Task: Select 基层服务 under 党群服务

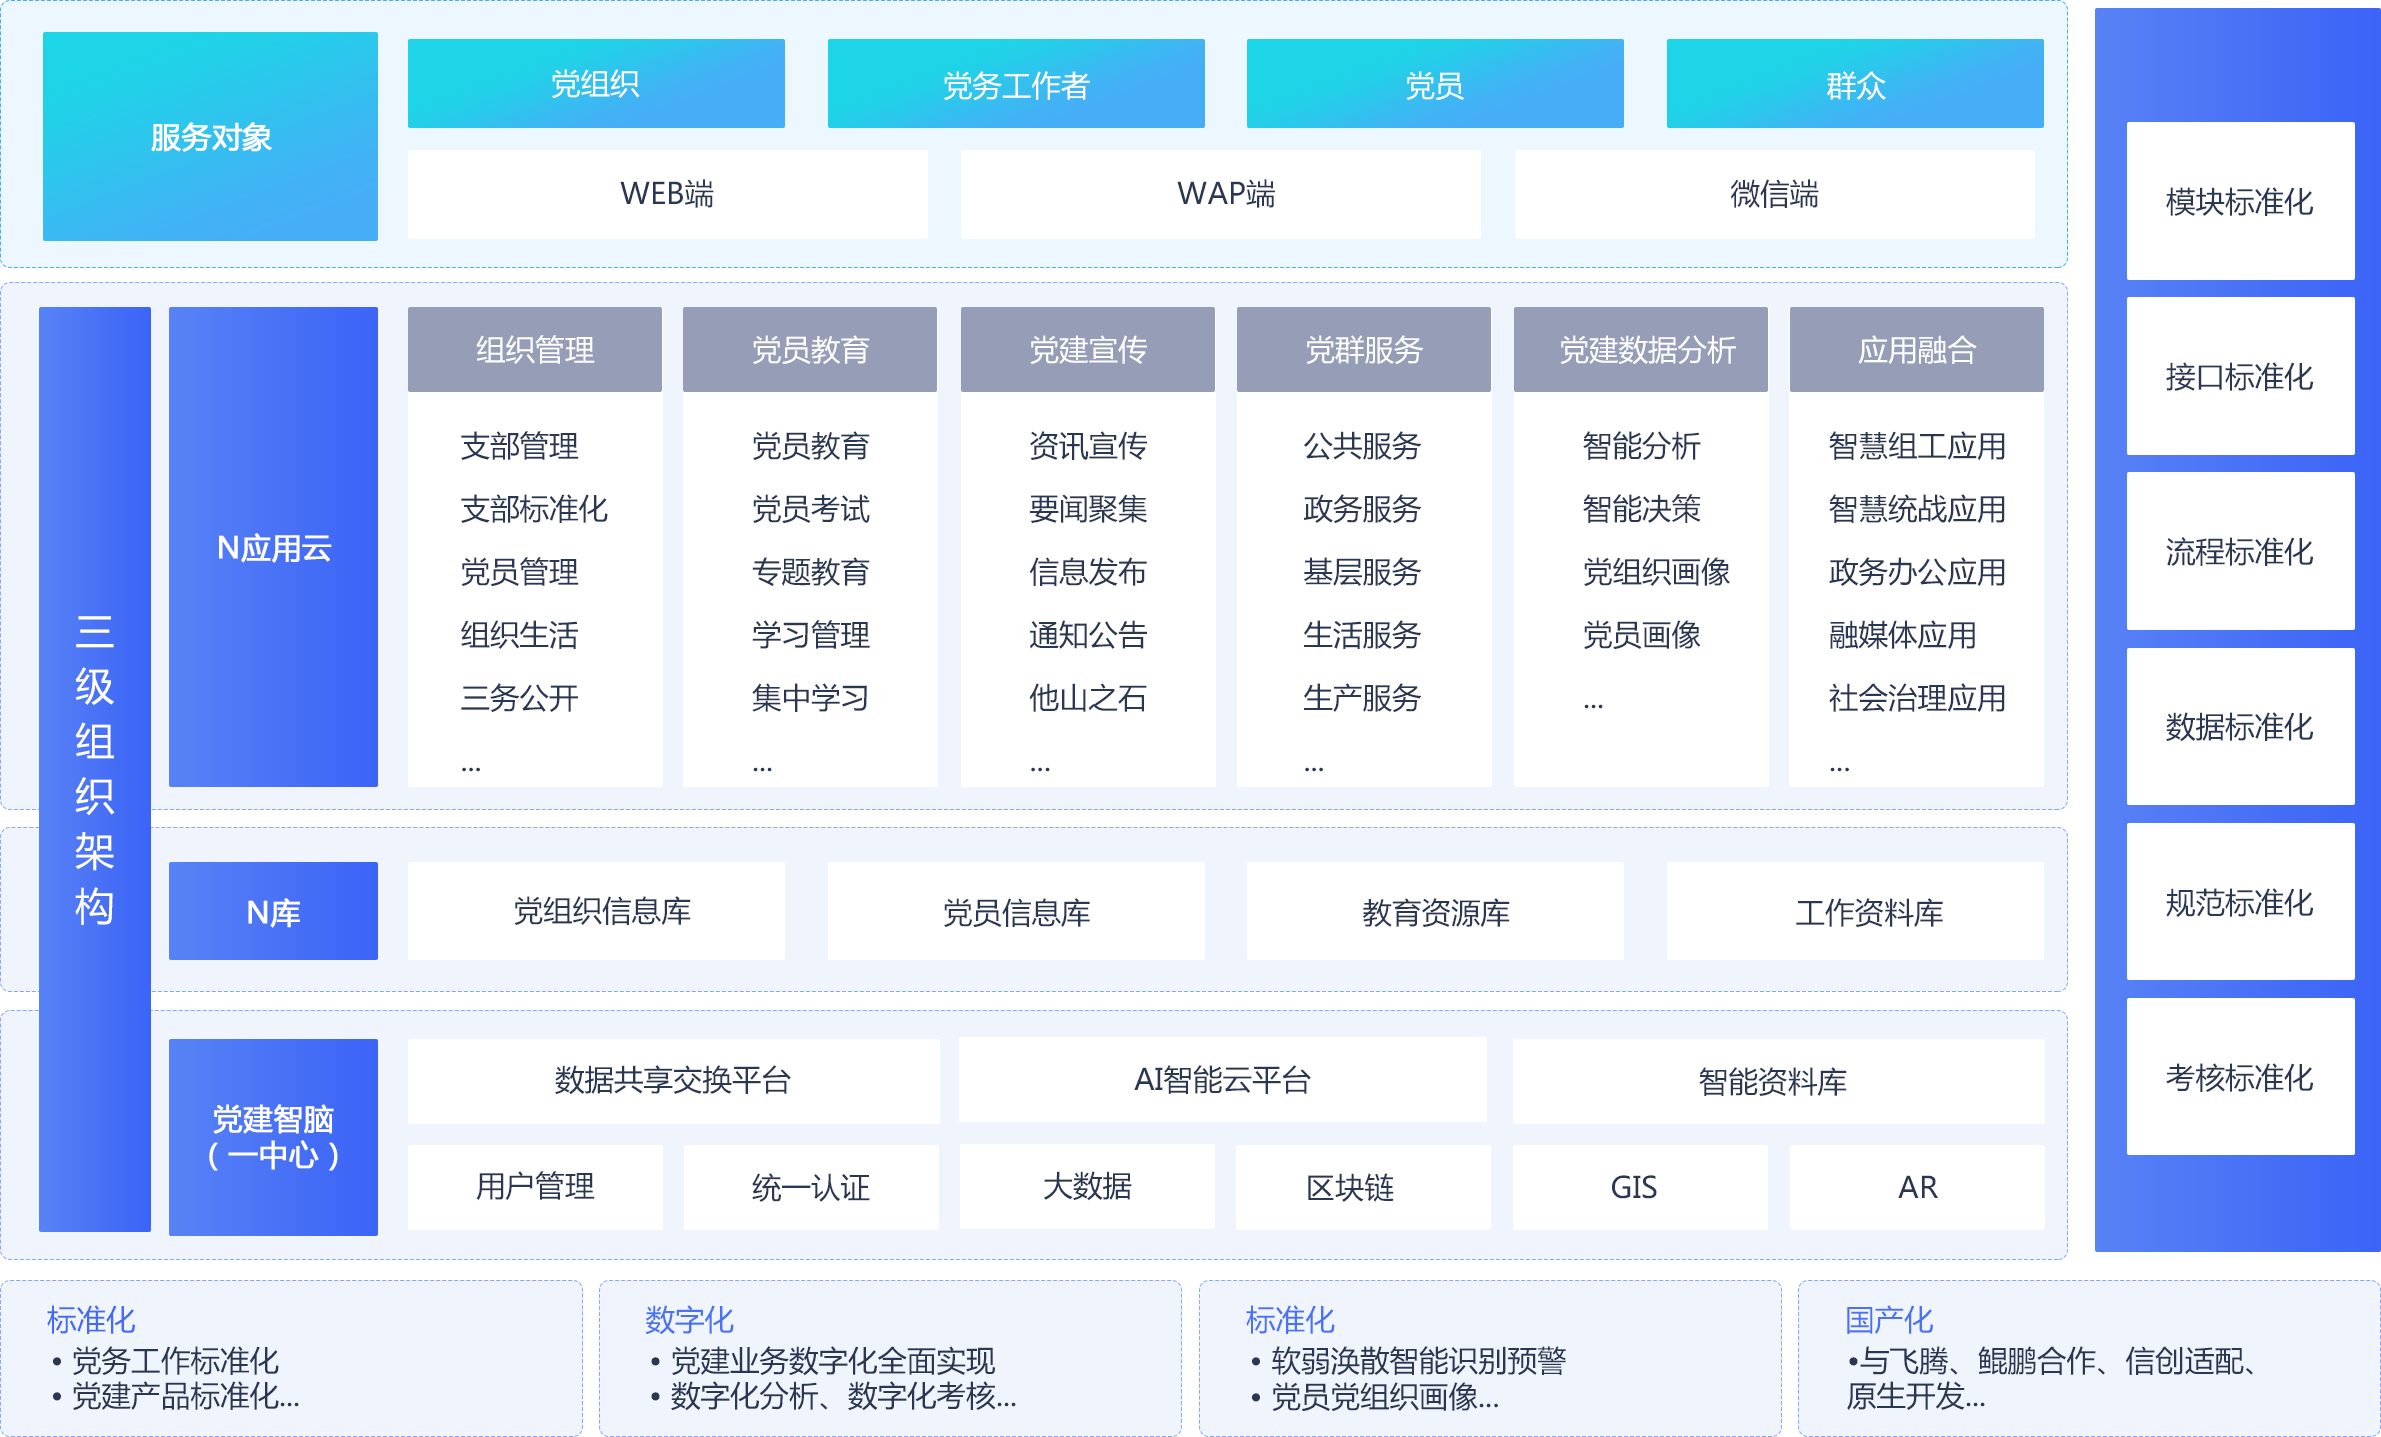Action: 1362,572
